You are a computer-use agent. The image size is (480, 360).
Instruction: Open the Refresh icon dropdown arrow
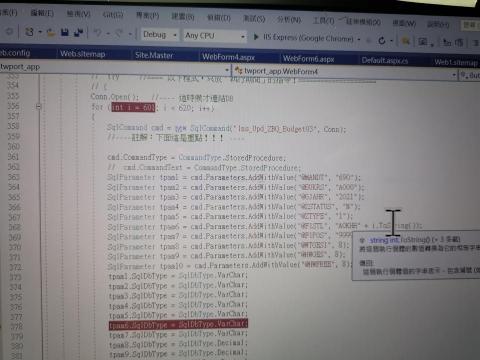click(x=392, y=41)
